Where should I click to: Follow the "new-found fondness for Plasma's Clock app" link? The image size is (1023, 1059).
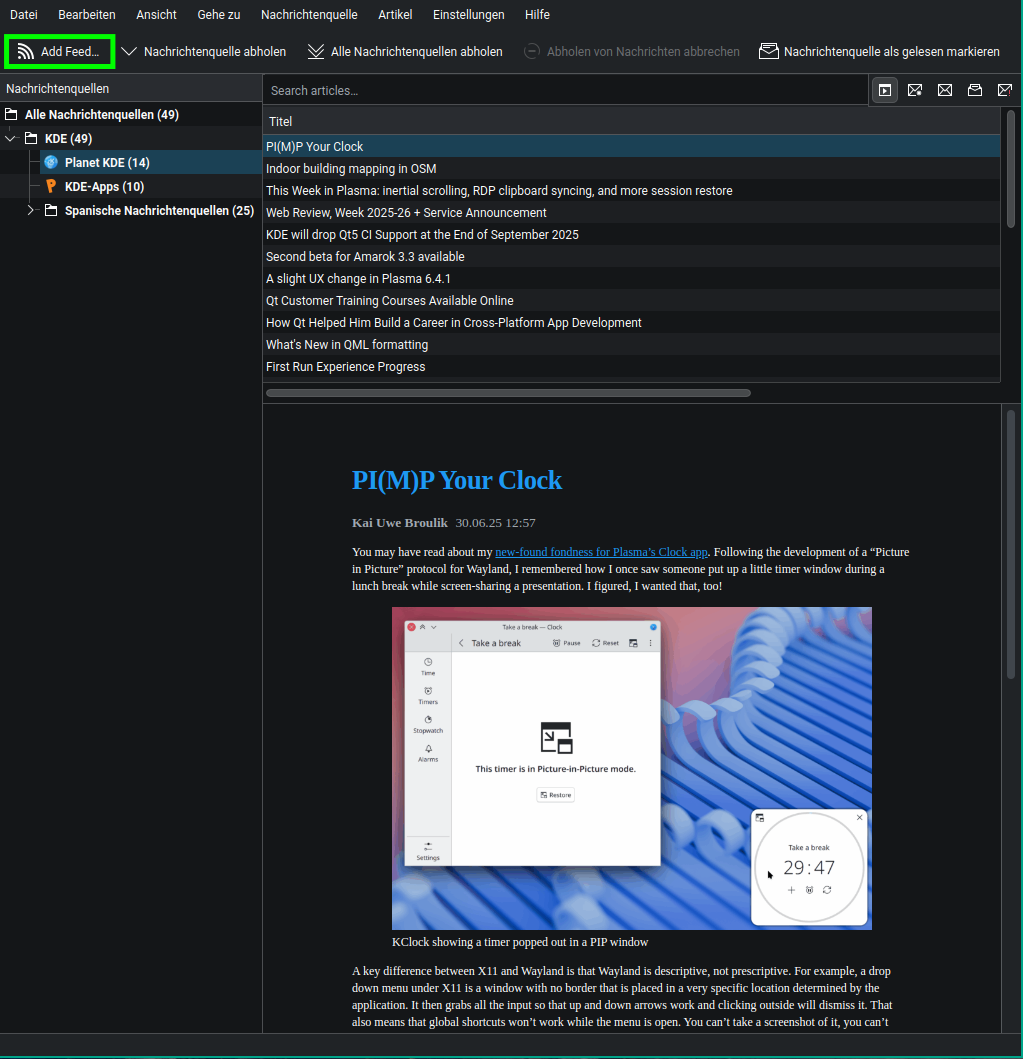(x=601, y=551)
